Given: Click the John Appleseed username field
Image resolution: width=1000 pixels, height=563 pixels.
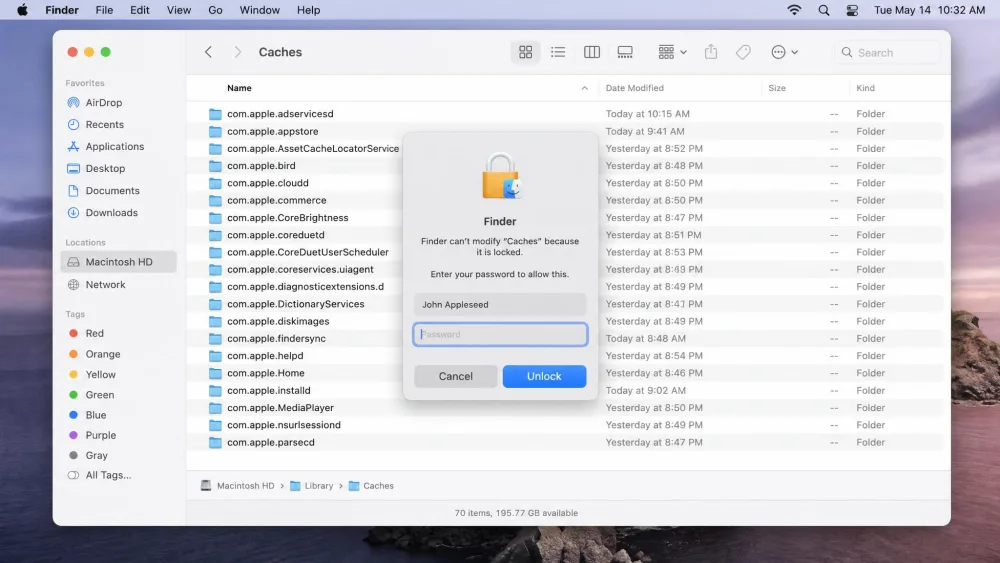Looking at the screenshot, I should pyautogui.click(x=500, y=304).
